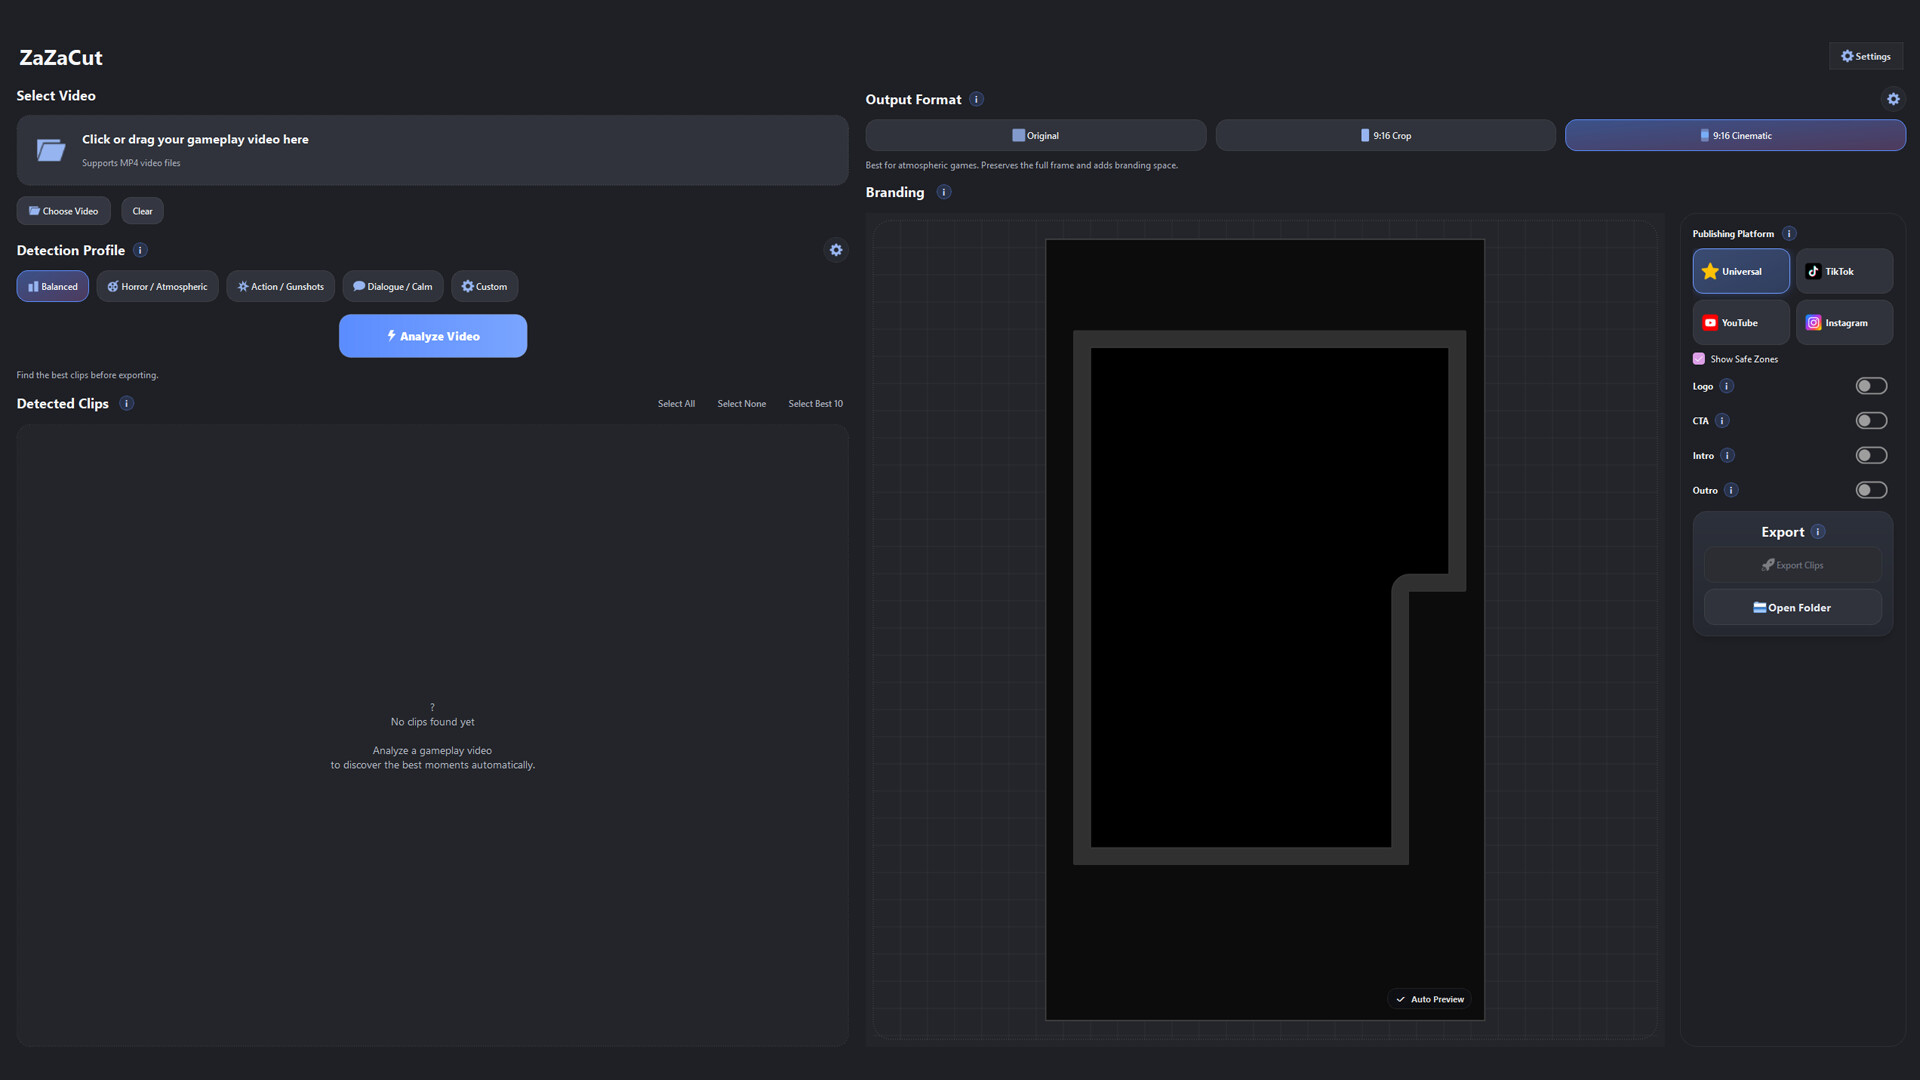Choose the Horror / Atmospheric profile

tap(158, 286)
